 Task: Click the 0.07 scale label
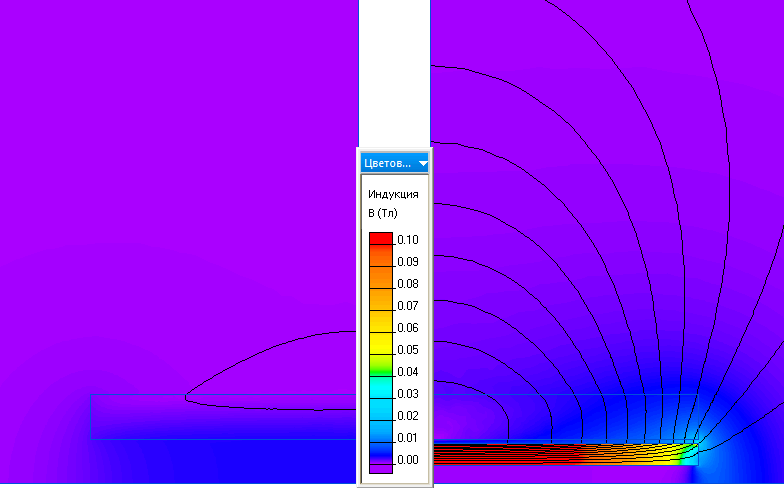408,306
